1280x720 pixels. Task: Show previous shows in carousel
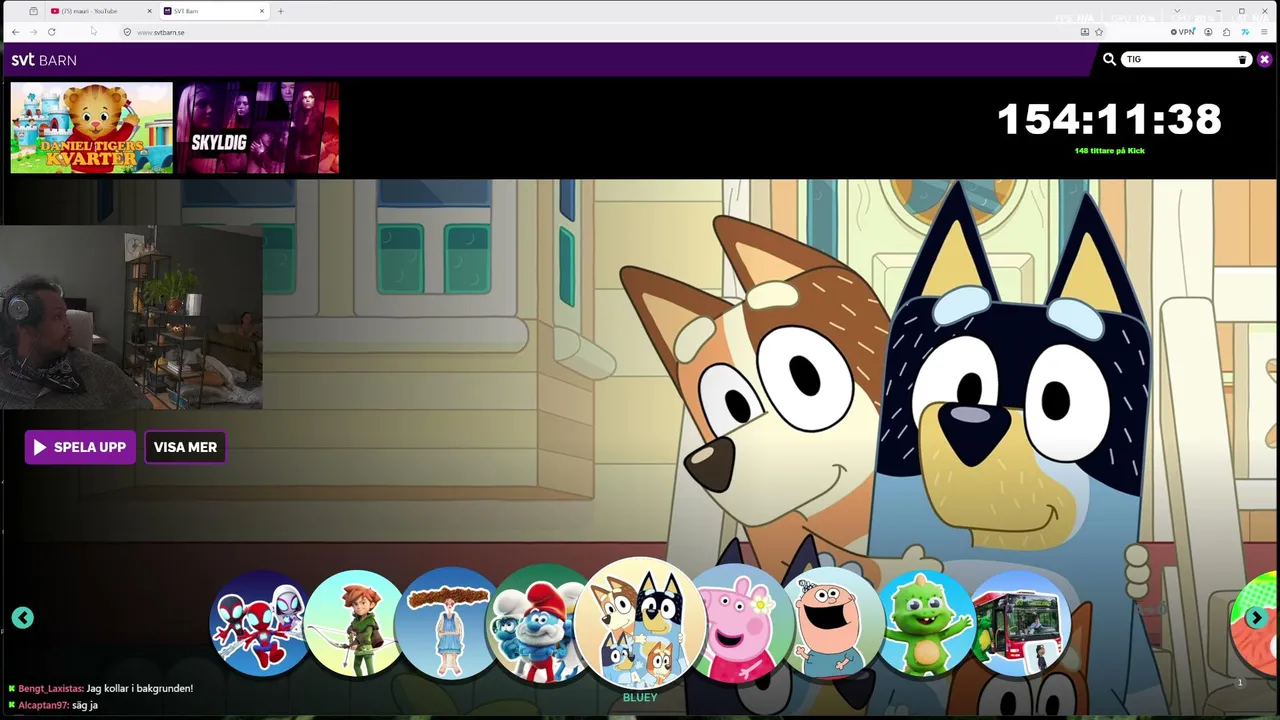point(23,618)
